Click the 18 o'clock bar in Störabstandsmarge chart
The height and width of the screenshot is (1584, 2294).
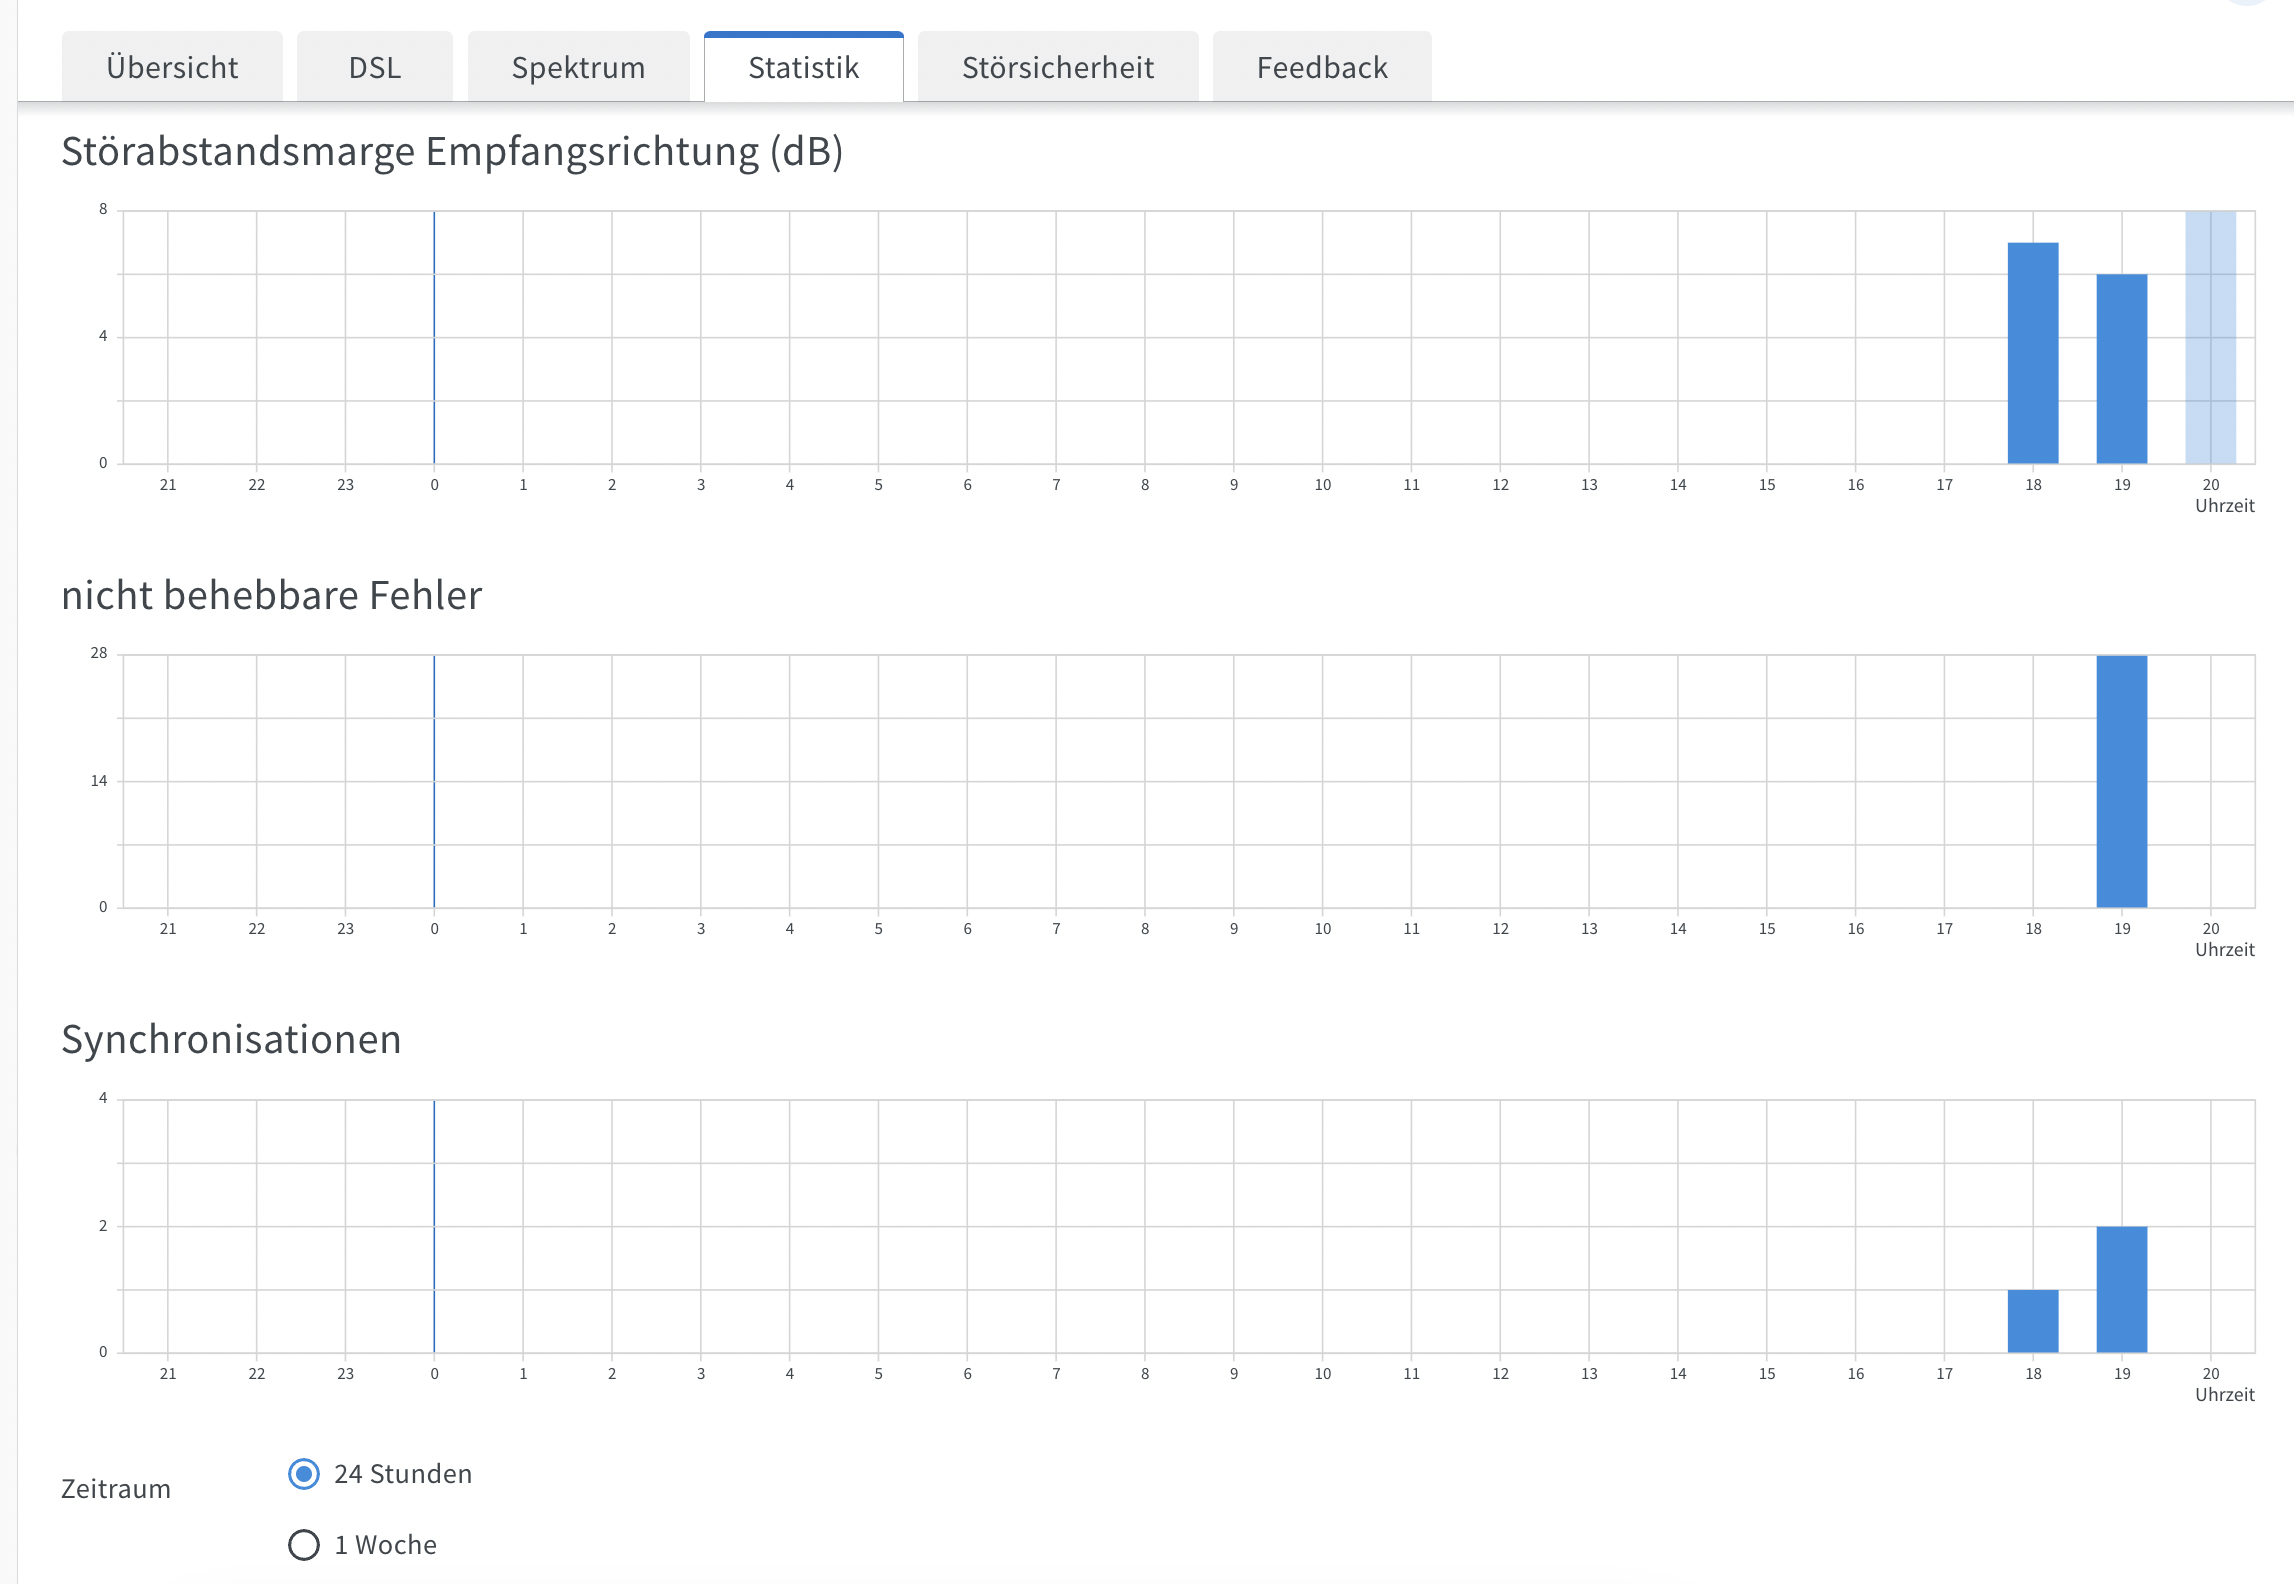(2033, 352)
